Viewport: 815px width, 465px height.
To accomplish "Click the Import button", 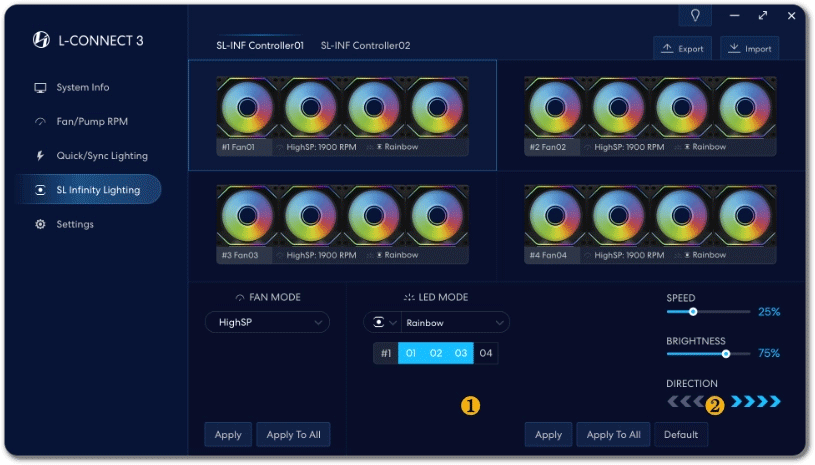I will click(750, 48).
